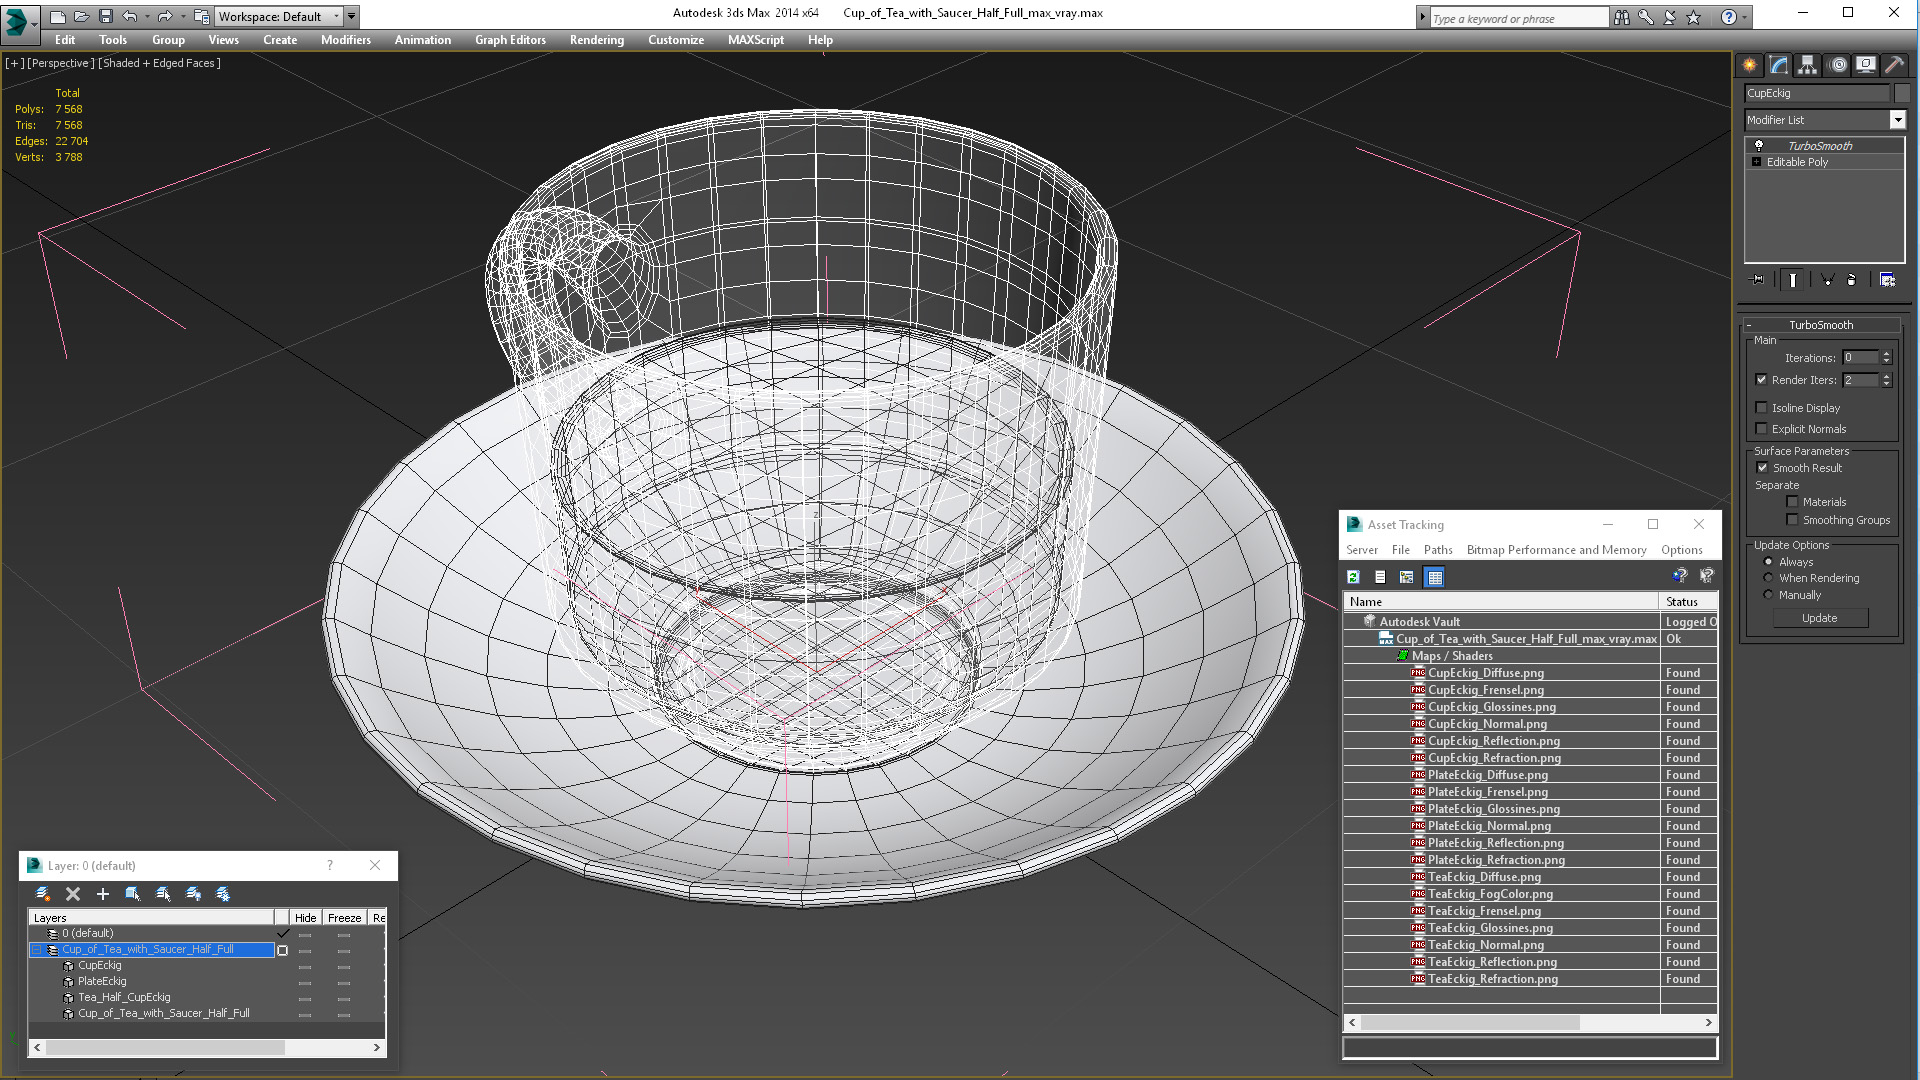Delete layer using the X icon in Layer dialog
The height and width of the screenshot is (1080, 1920).
(x=73, y=894)
